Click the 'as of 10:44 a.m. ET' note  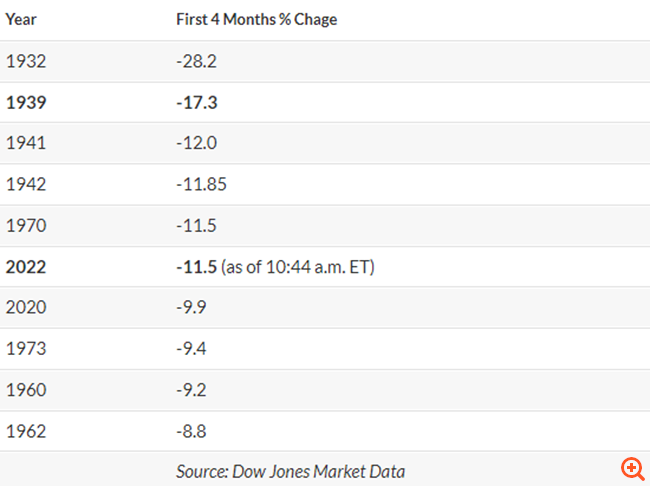[298, 267]
